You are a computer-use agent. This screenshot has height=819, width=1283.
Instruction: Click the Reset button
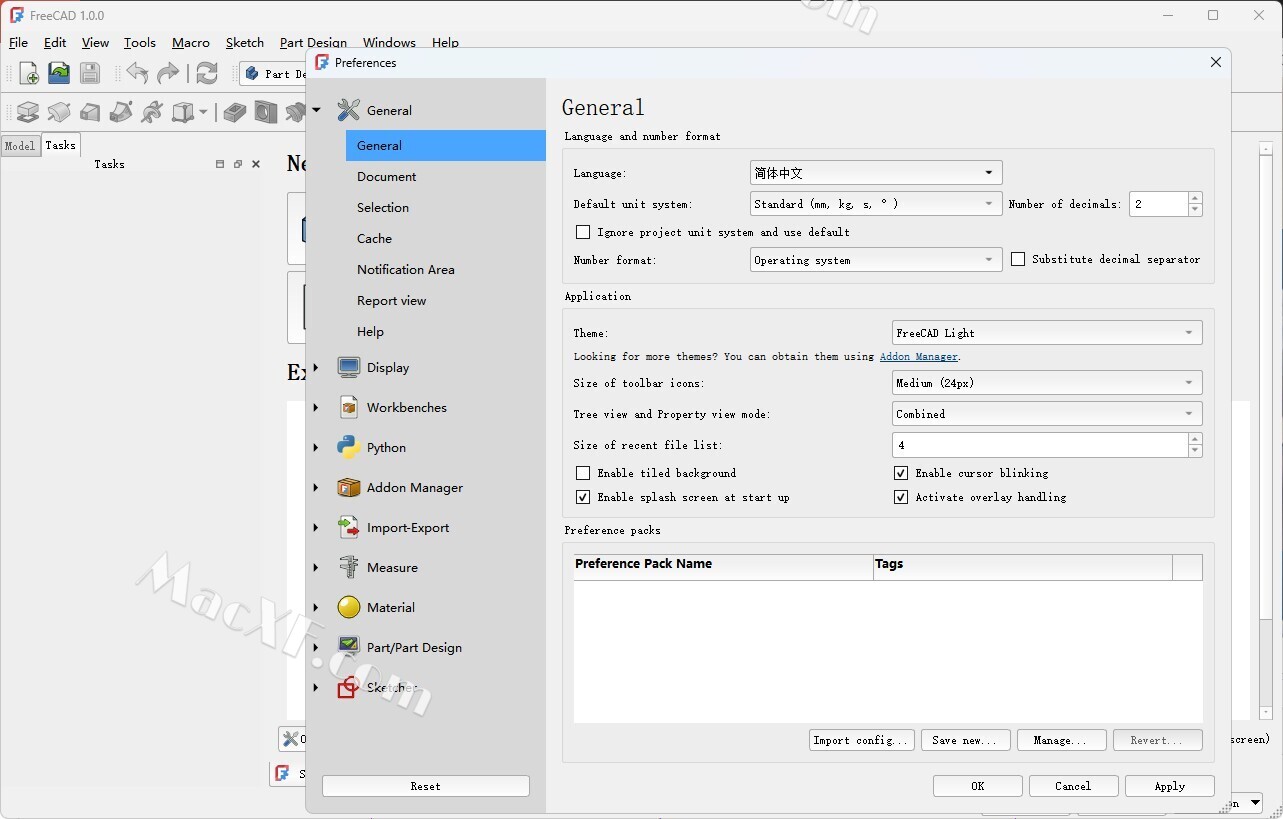tap(426, 786)
